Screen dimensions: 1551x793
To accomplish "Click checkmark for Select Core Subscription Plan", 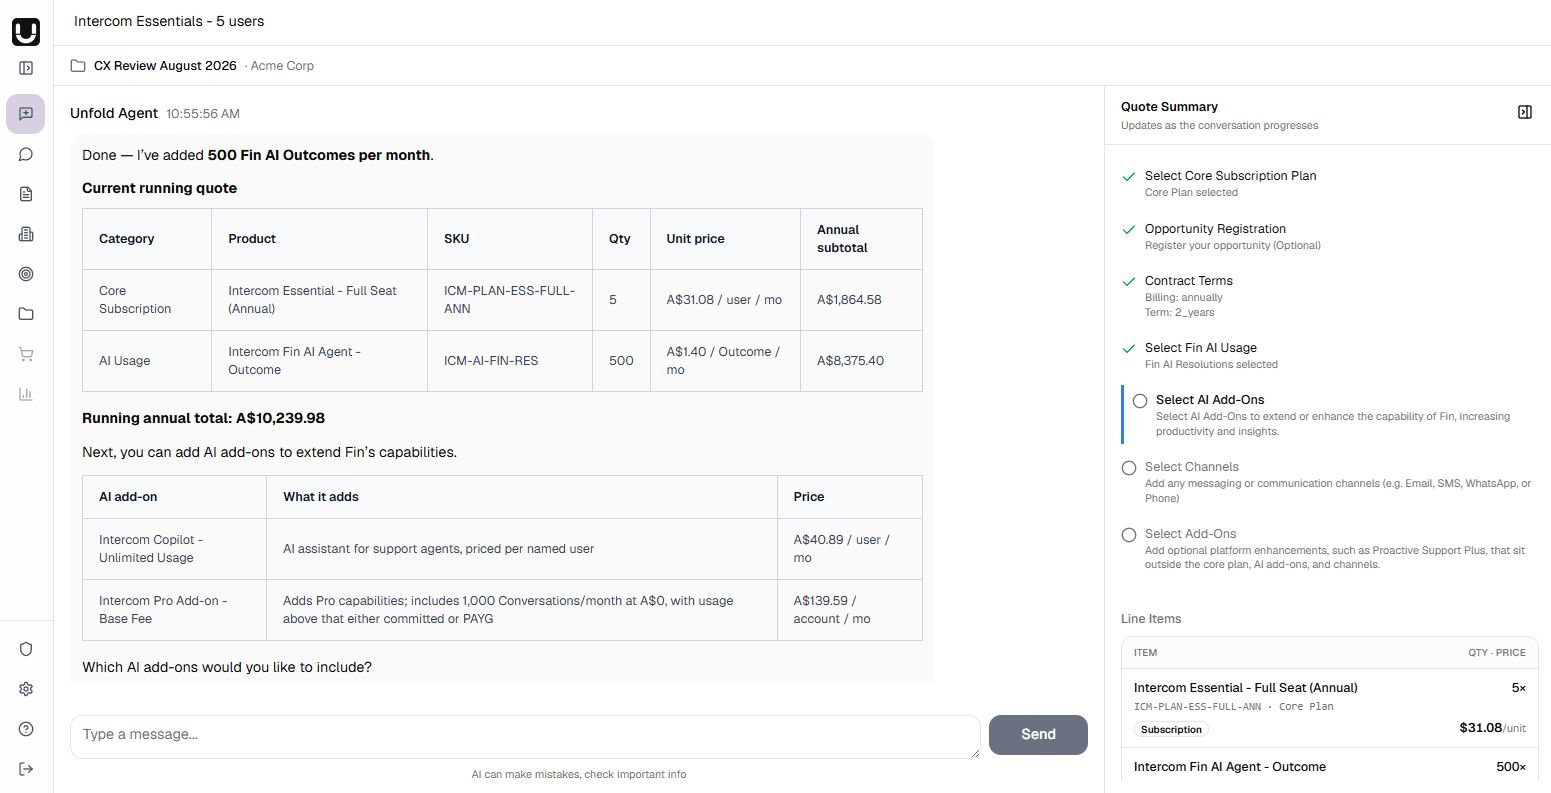I will (x=1129, y=176).
